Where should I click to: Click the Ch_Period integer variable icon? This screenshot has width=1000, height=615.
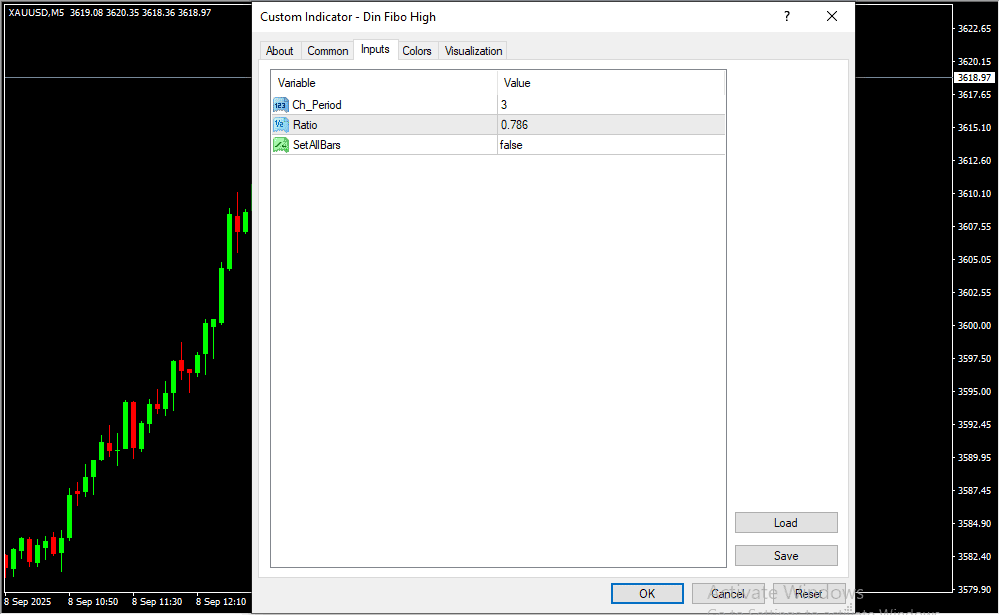click(280, 105)
